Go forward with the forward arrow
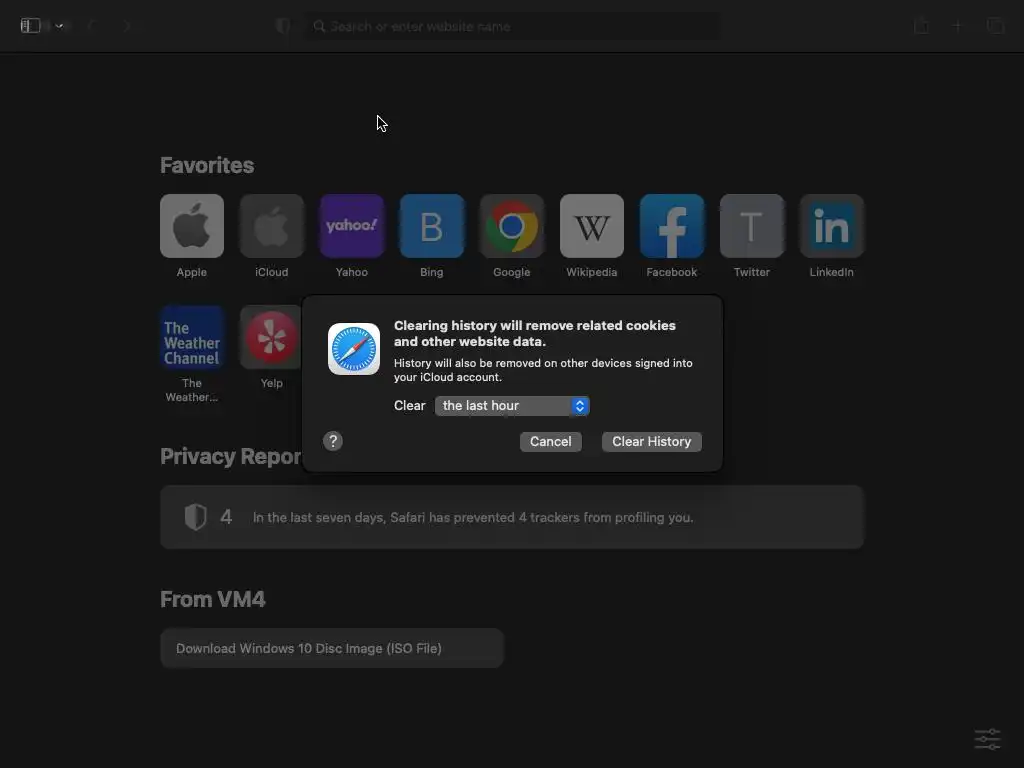Screen dimensions: 1024x768 pyautogui.click(x=127, y=26)
